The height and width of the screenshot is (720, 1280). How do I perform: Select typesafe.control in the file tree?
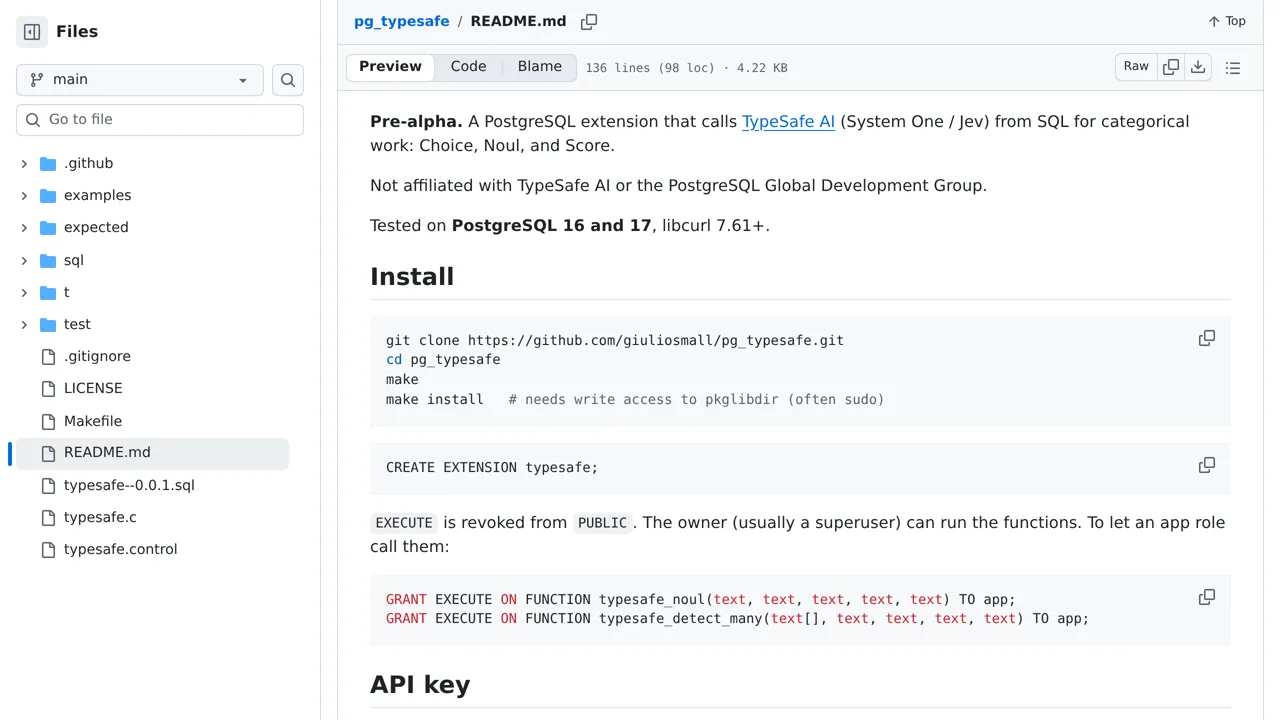[x=121, y=549]
